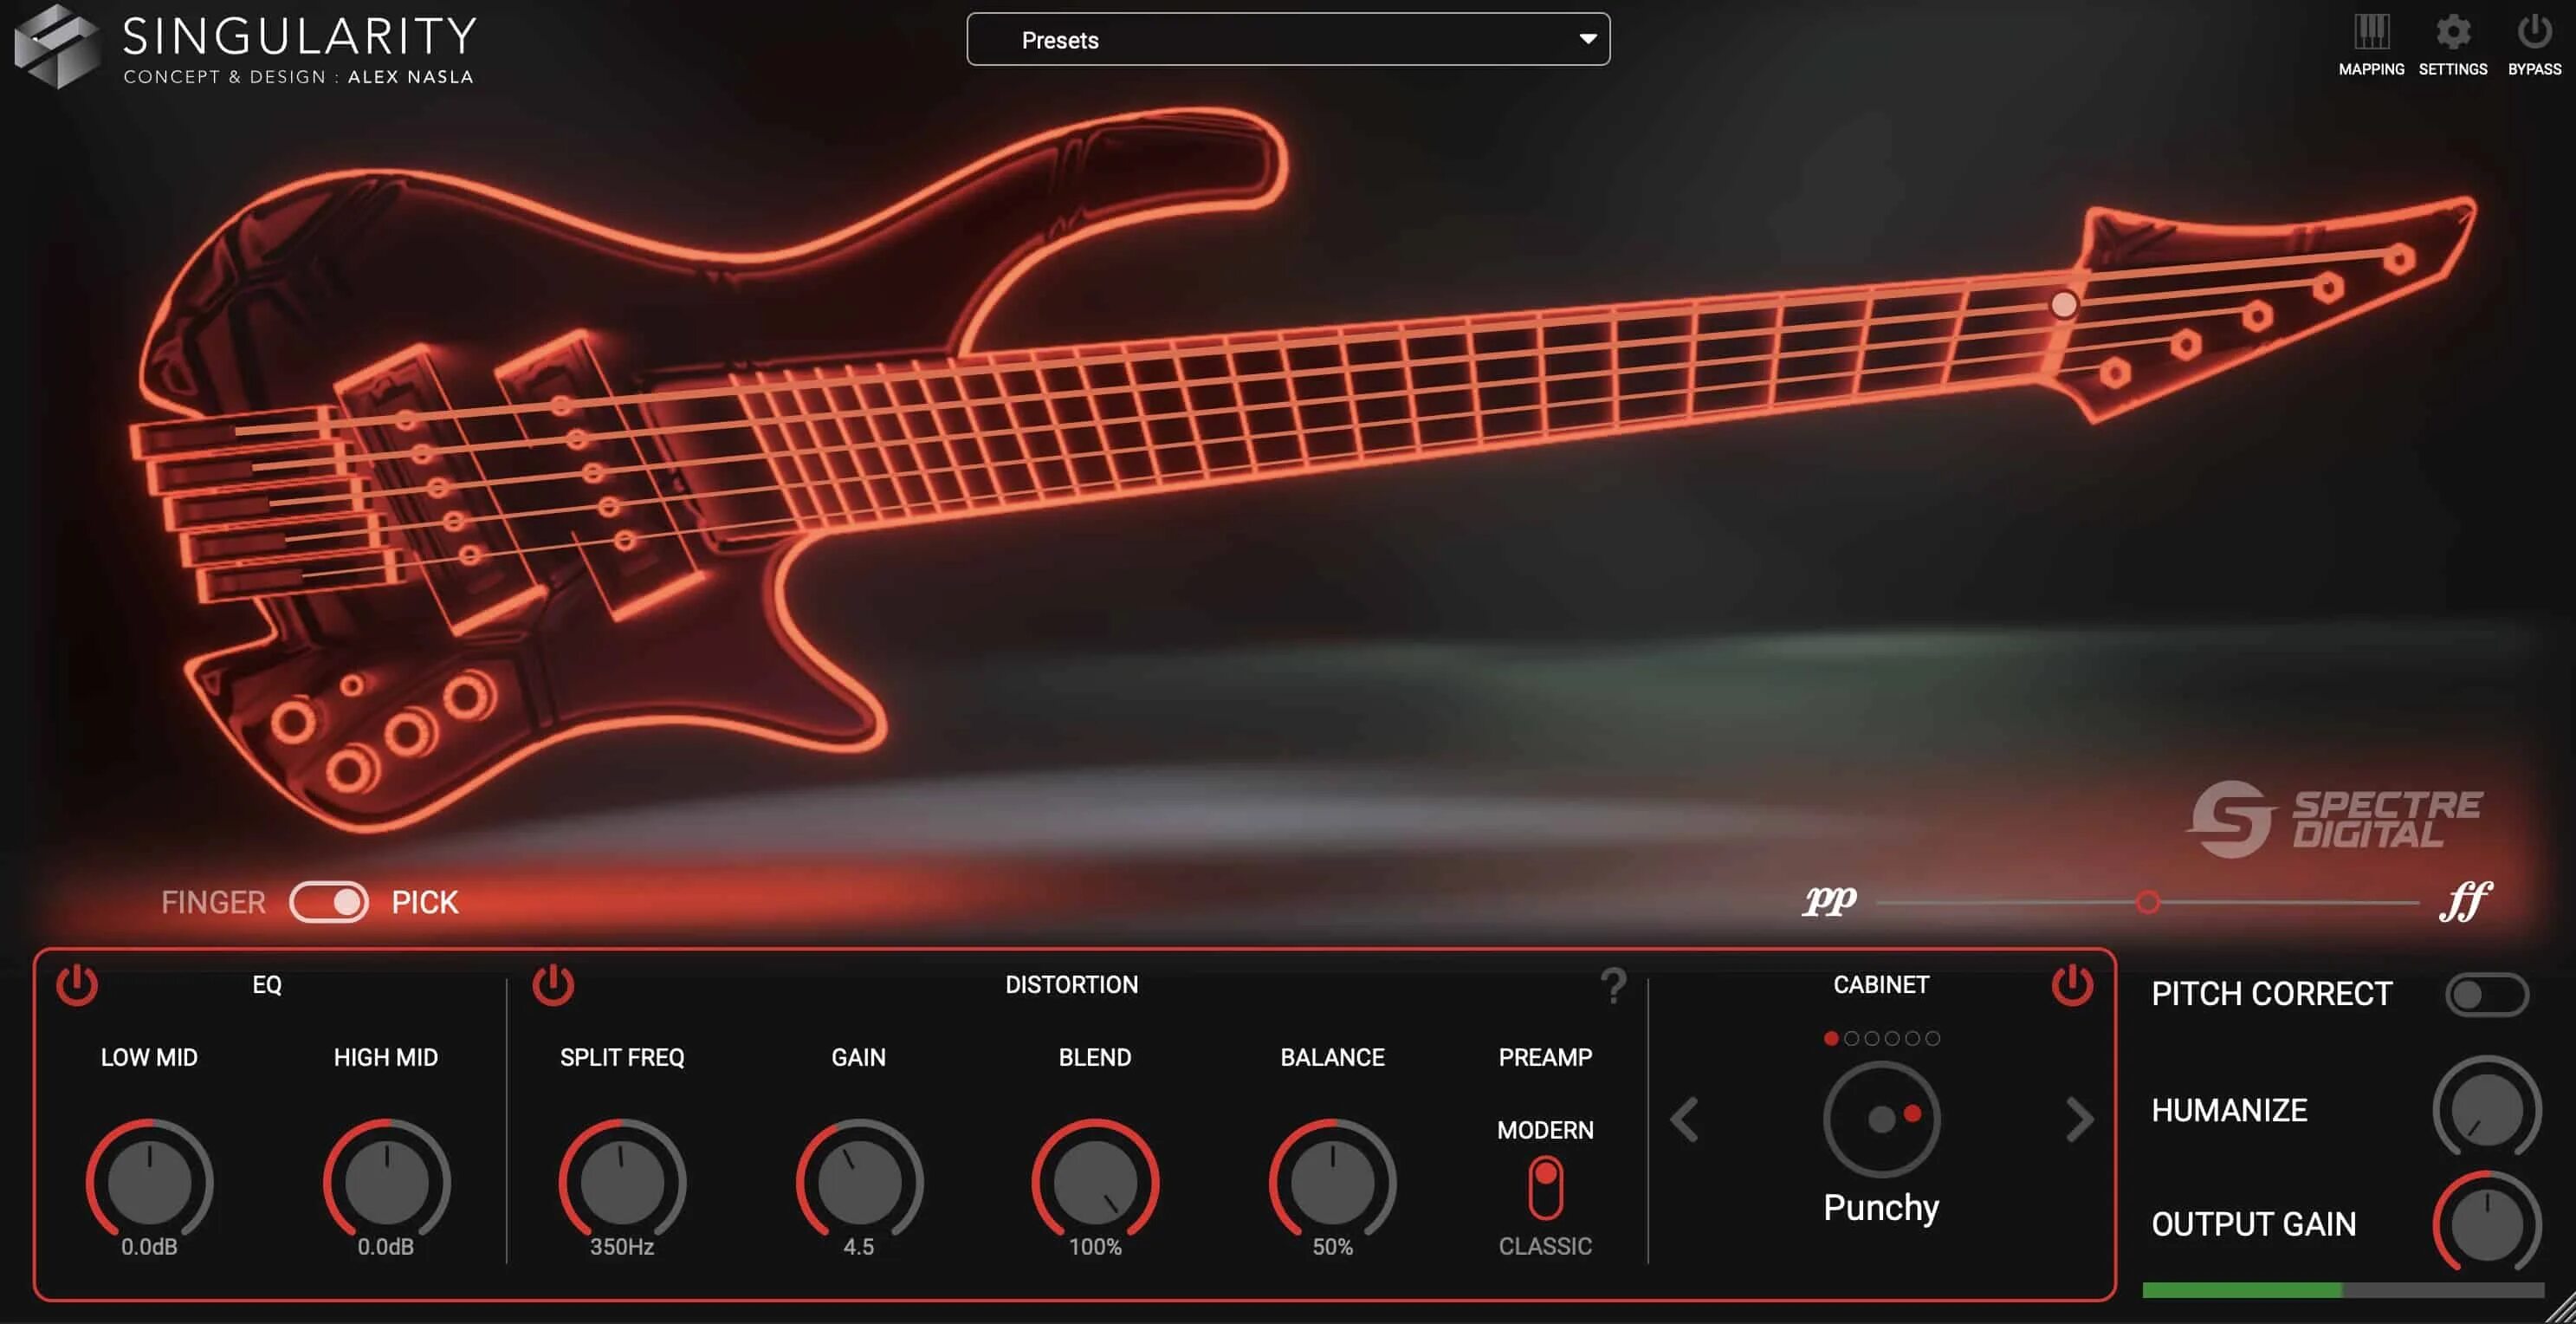Viewport: 2576px width, 1324px height.
Task: Flip the Modern/Classic preamp switch
Action: pos(1545,1188)
